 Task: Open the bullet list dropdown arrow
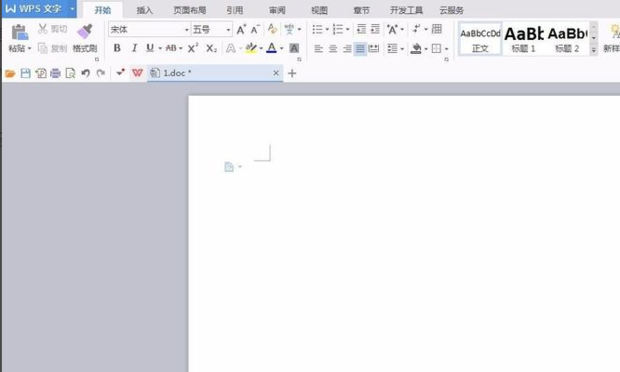coord(327,29)
